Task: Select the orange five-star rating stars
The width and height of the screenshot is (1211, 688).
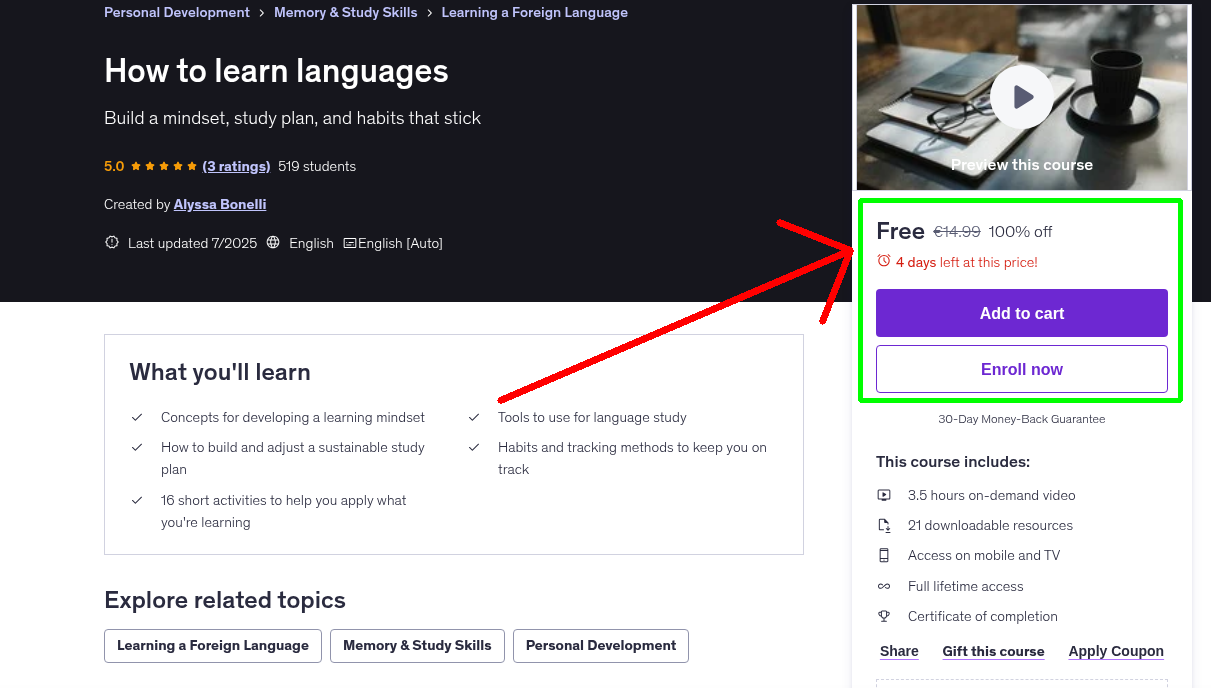Action: (x=156, y=166)
